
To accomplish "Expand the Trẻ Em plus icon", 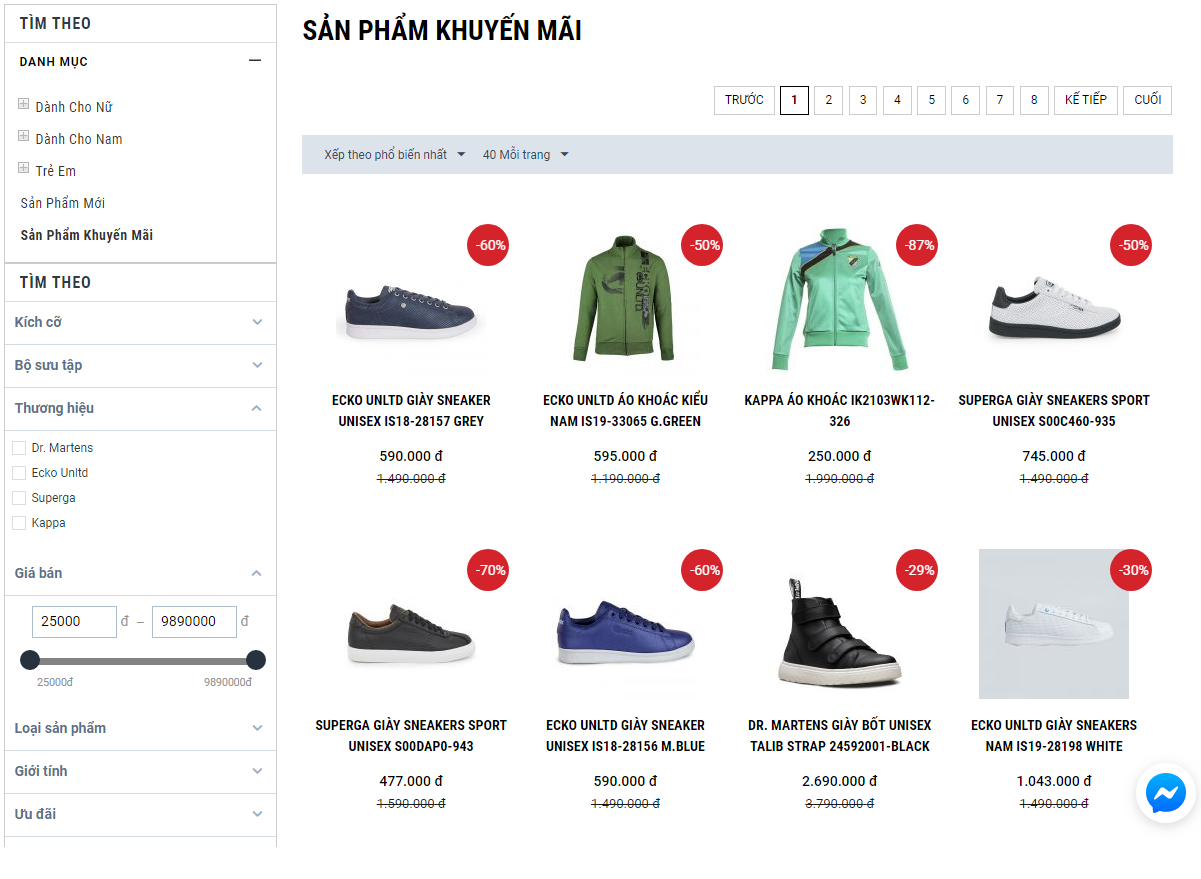I will coord(24,168).
